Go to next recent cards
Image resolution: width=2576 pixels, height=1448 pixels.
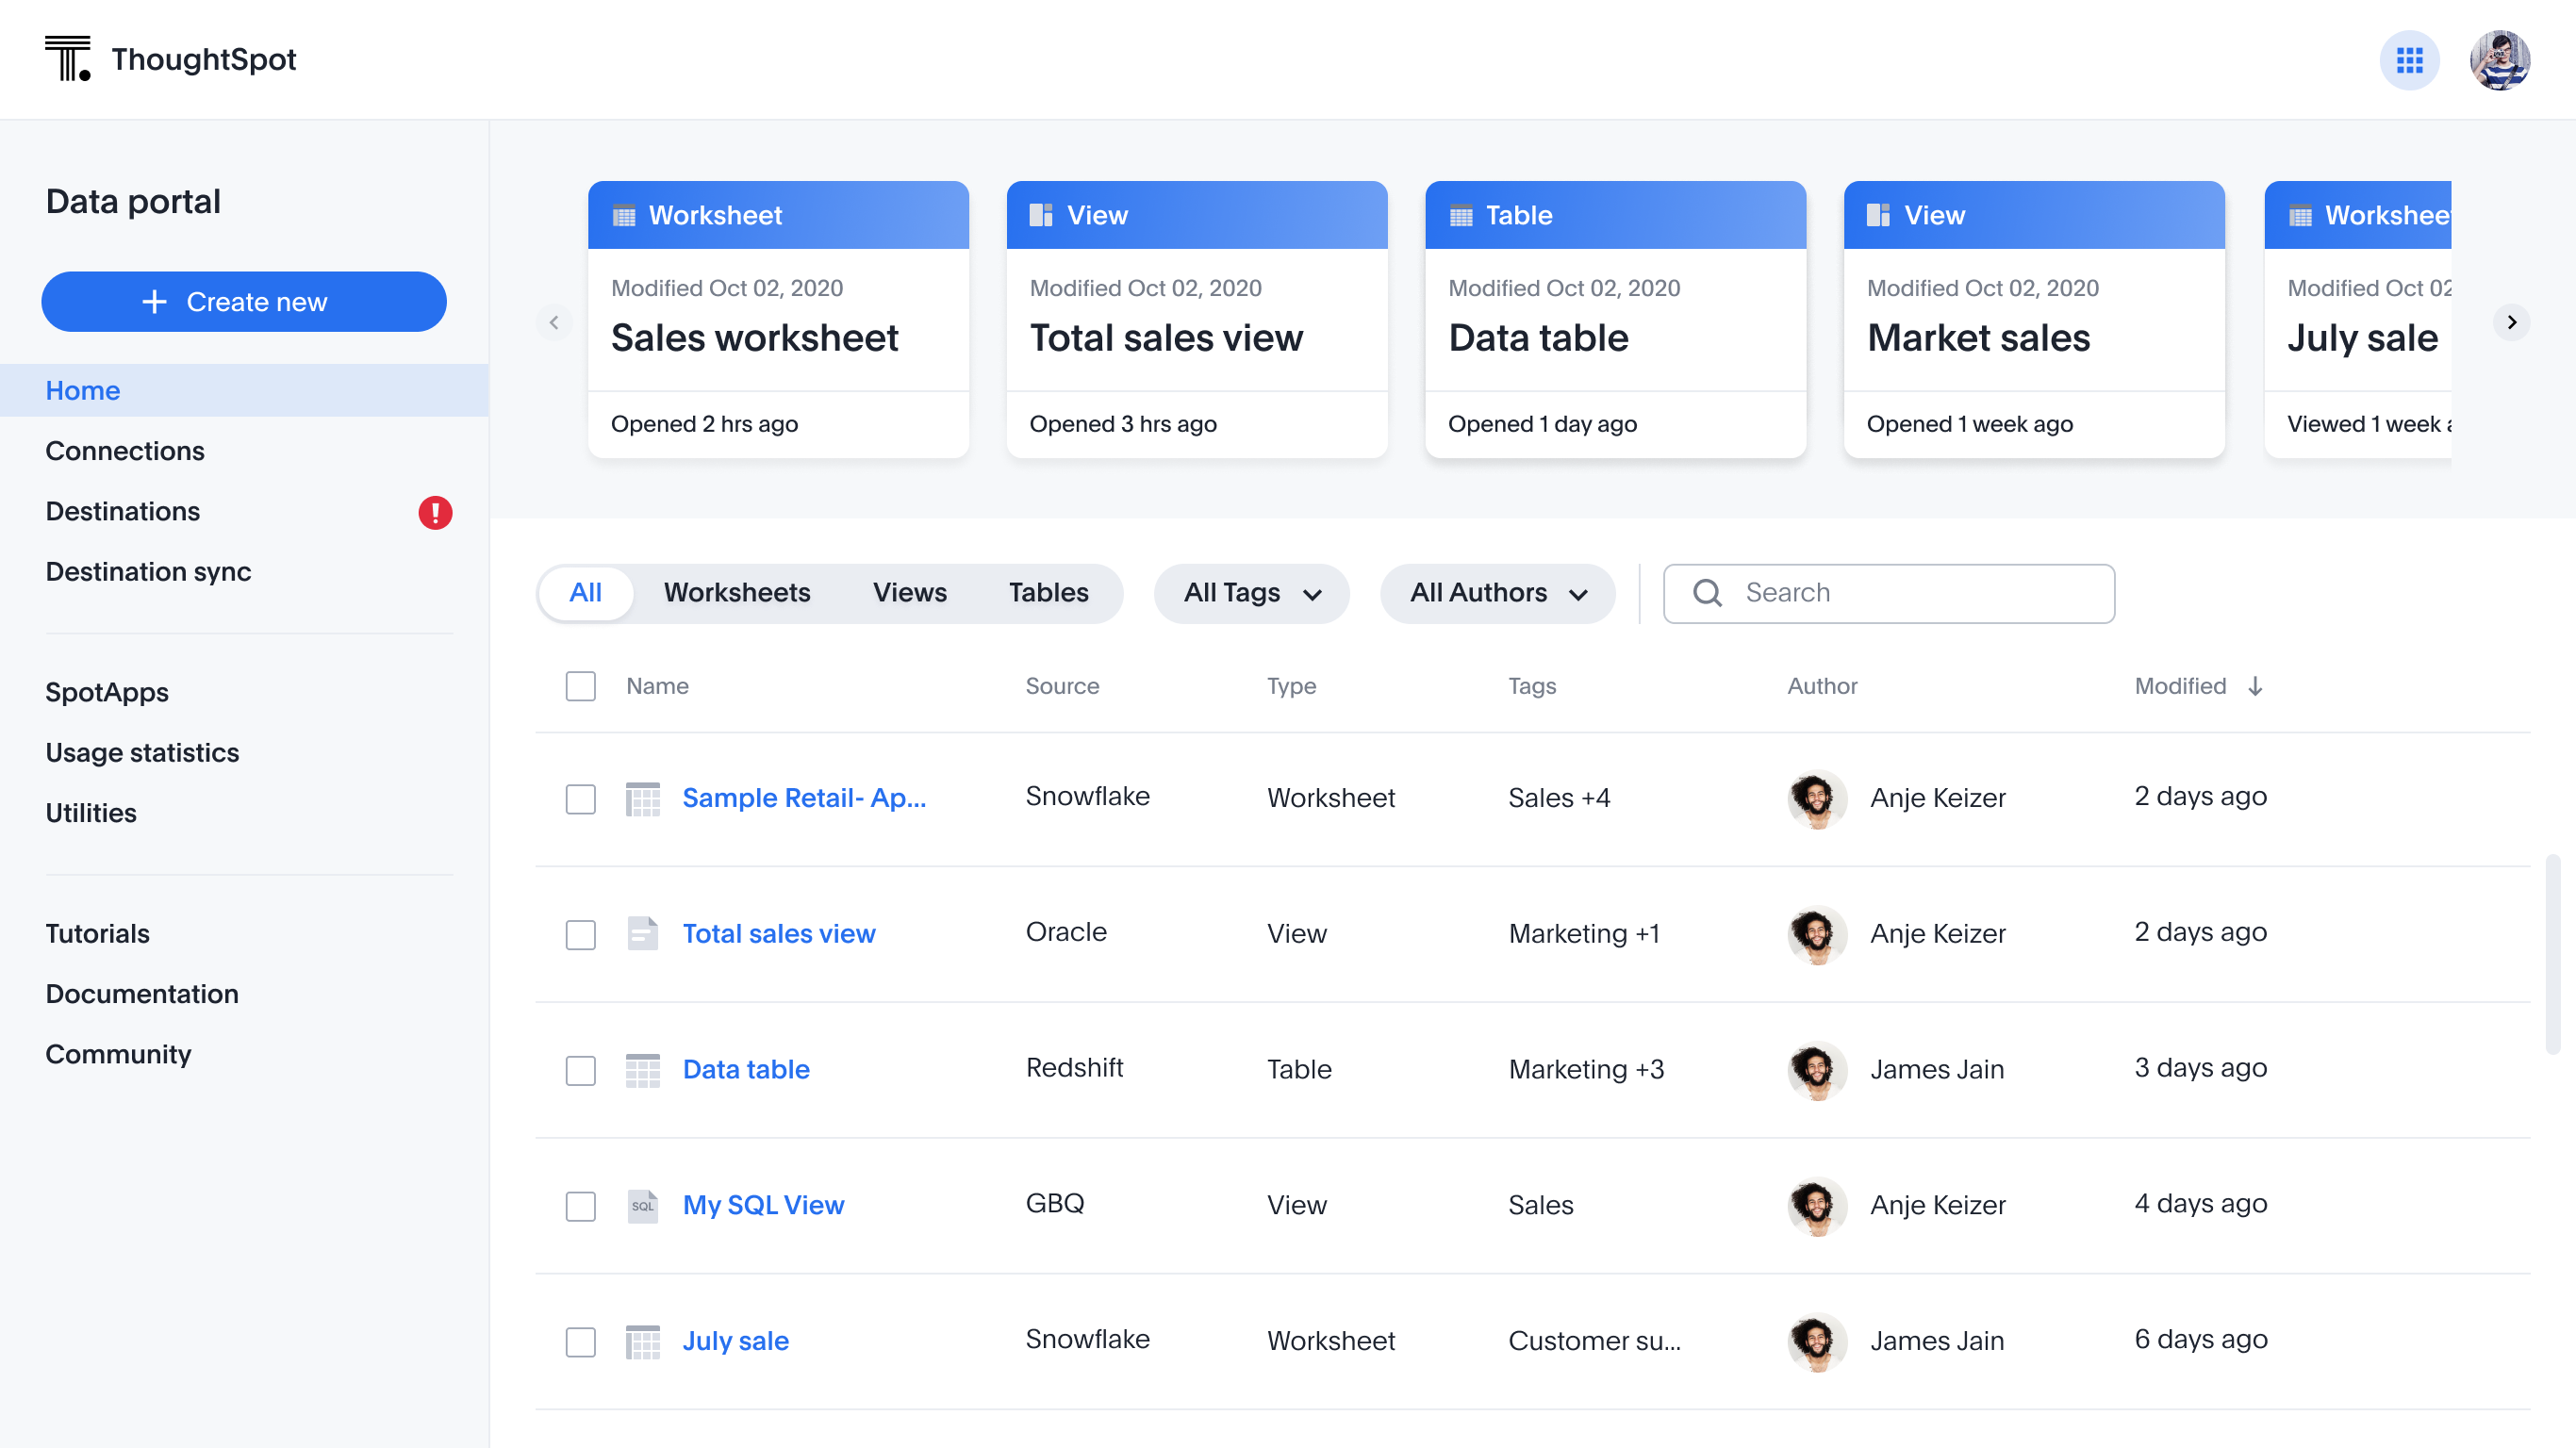(x=2511, y=322)
